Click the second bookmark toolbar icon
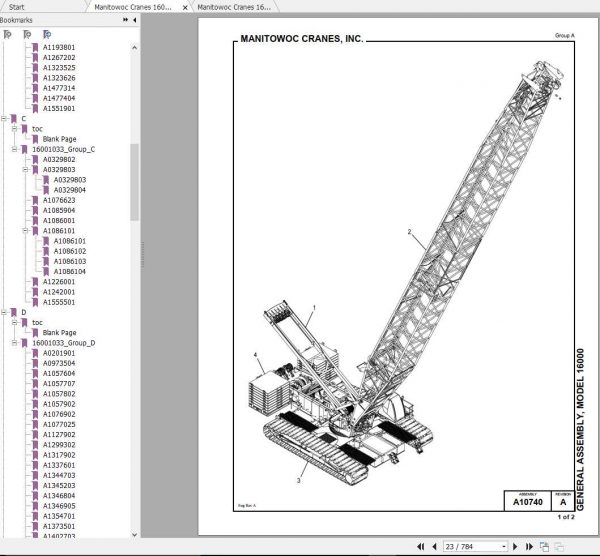The height and width of the screenshot is (556, 600). [x=27, y=35]
